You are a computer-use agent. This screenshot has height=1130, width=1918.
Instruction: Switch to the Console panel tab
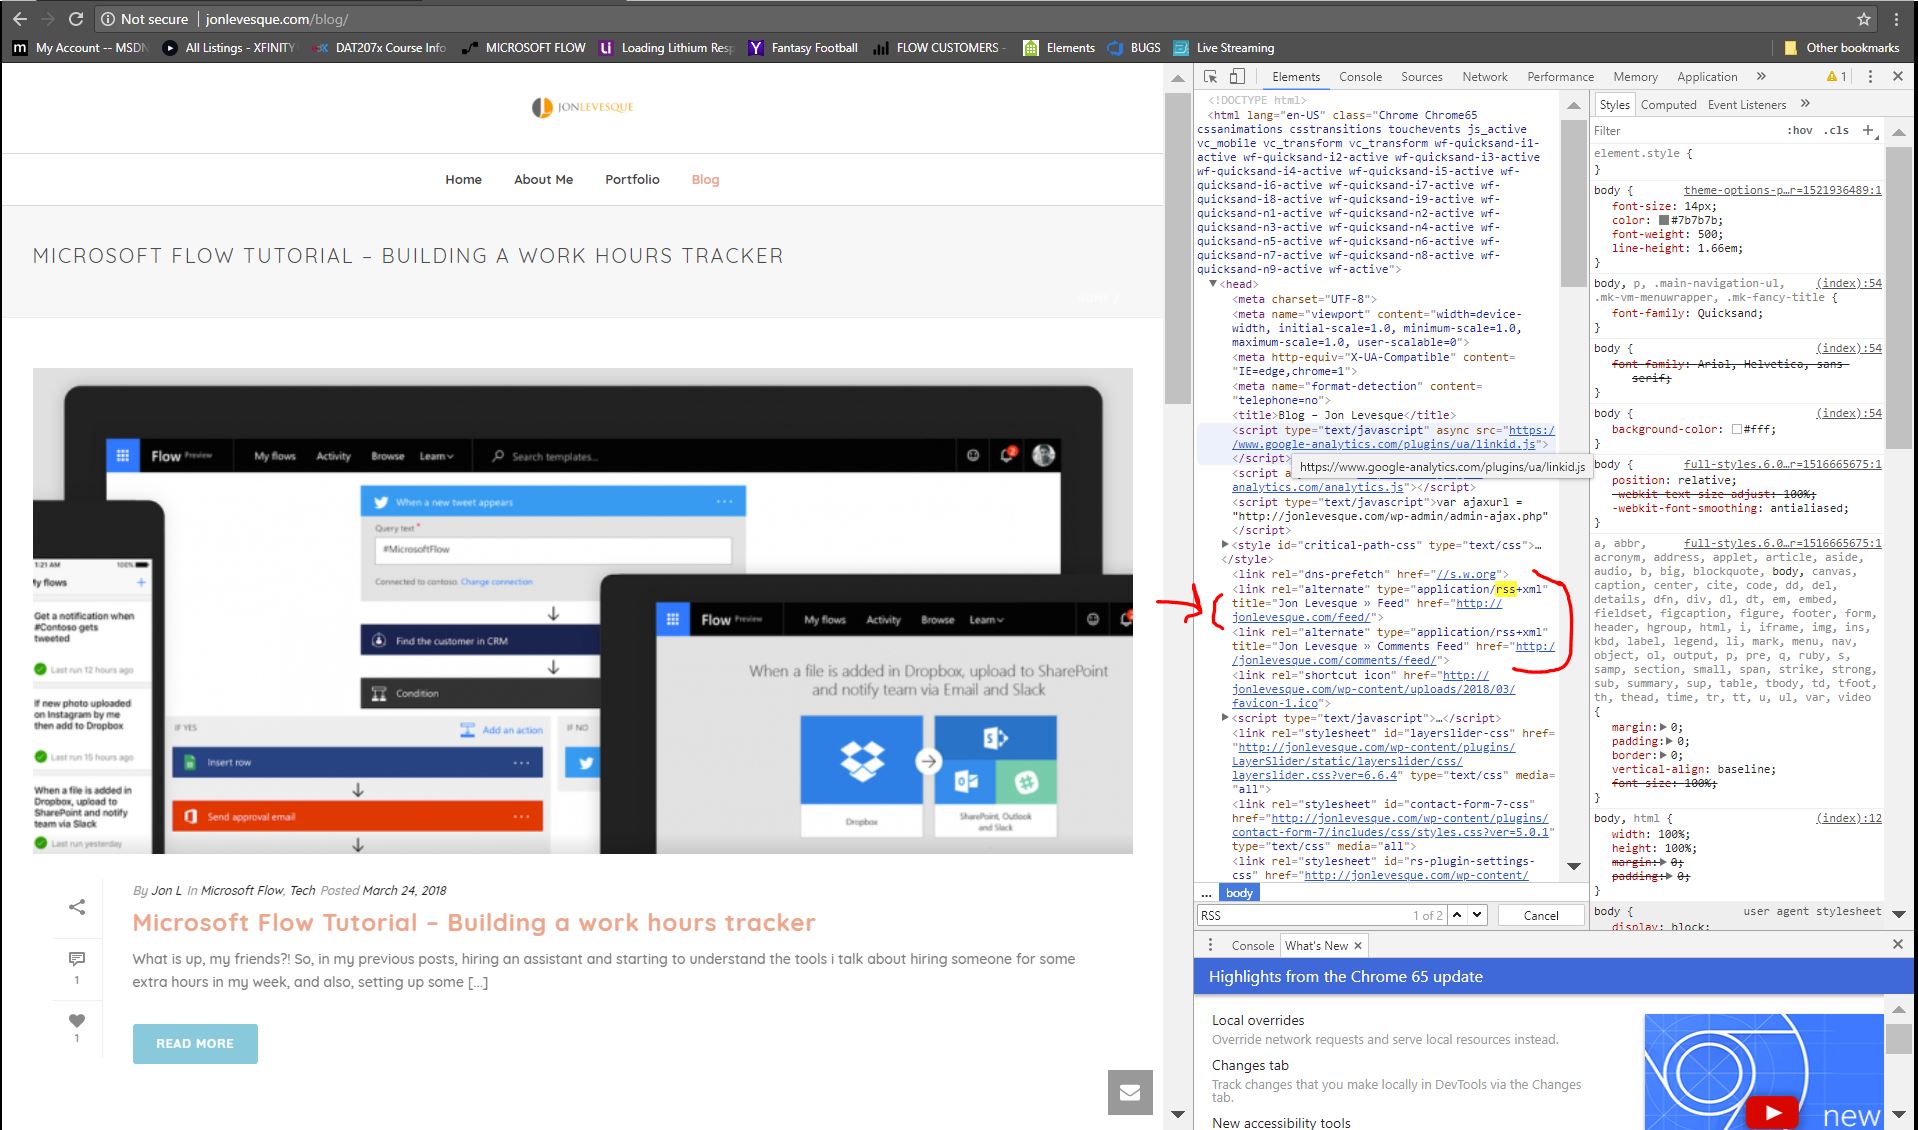coord(1360,77)
